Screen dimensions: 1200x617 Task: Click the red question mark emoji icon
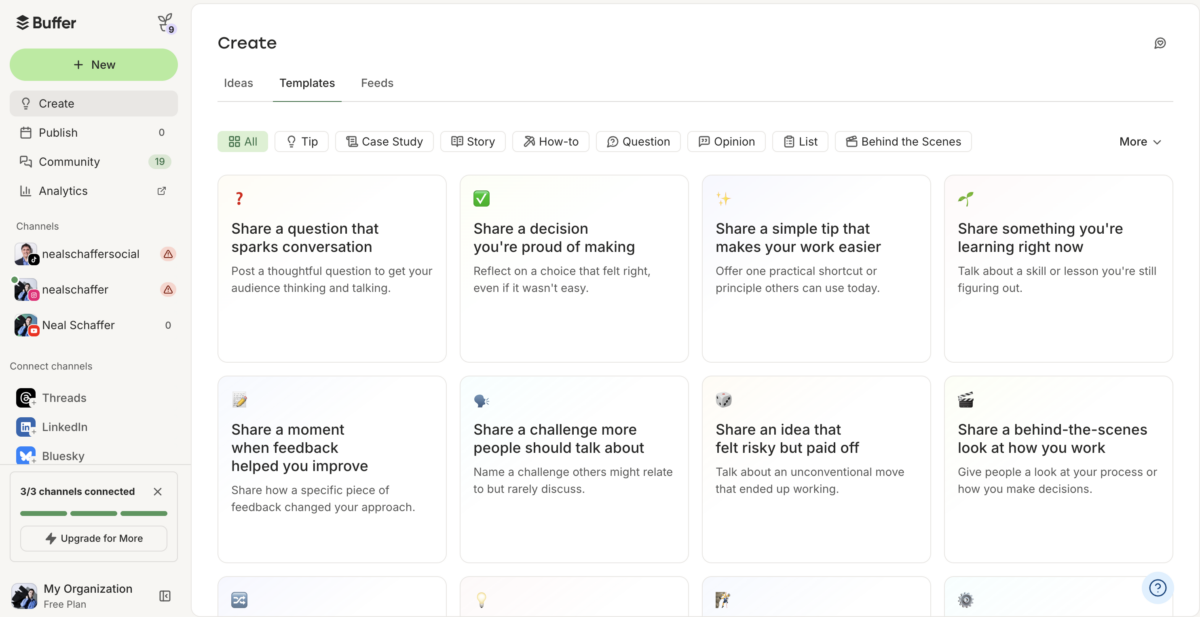[239, 199]
